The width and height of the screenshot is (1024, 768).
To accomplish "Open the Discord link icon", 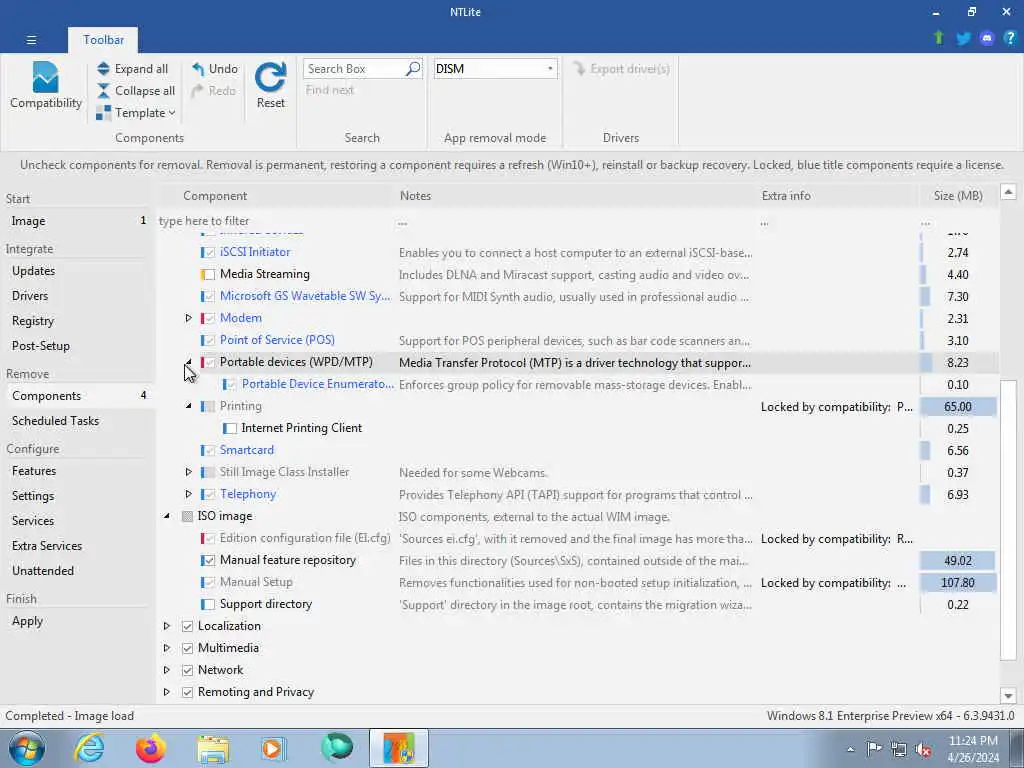I will pyautogui.click(x=987, y=39).
